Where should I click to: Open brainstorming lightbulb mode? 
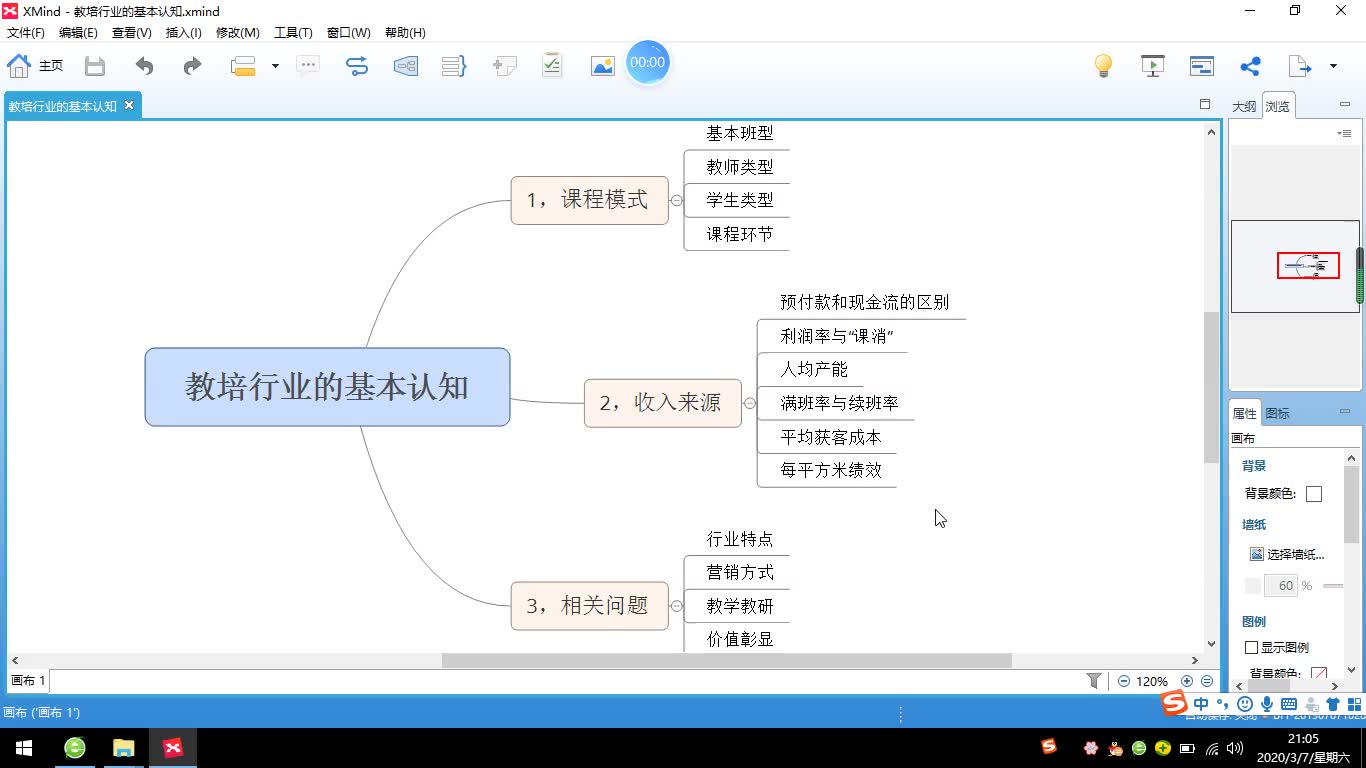[1103, 66]
